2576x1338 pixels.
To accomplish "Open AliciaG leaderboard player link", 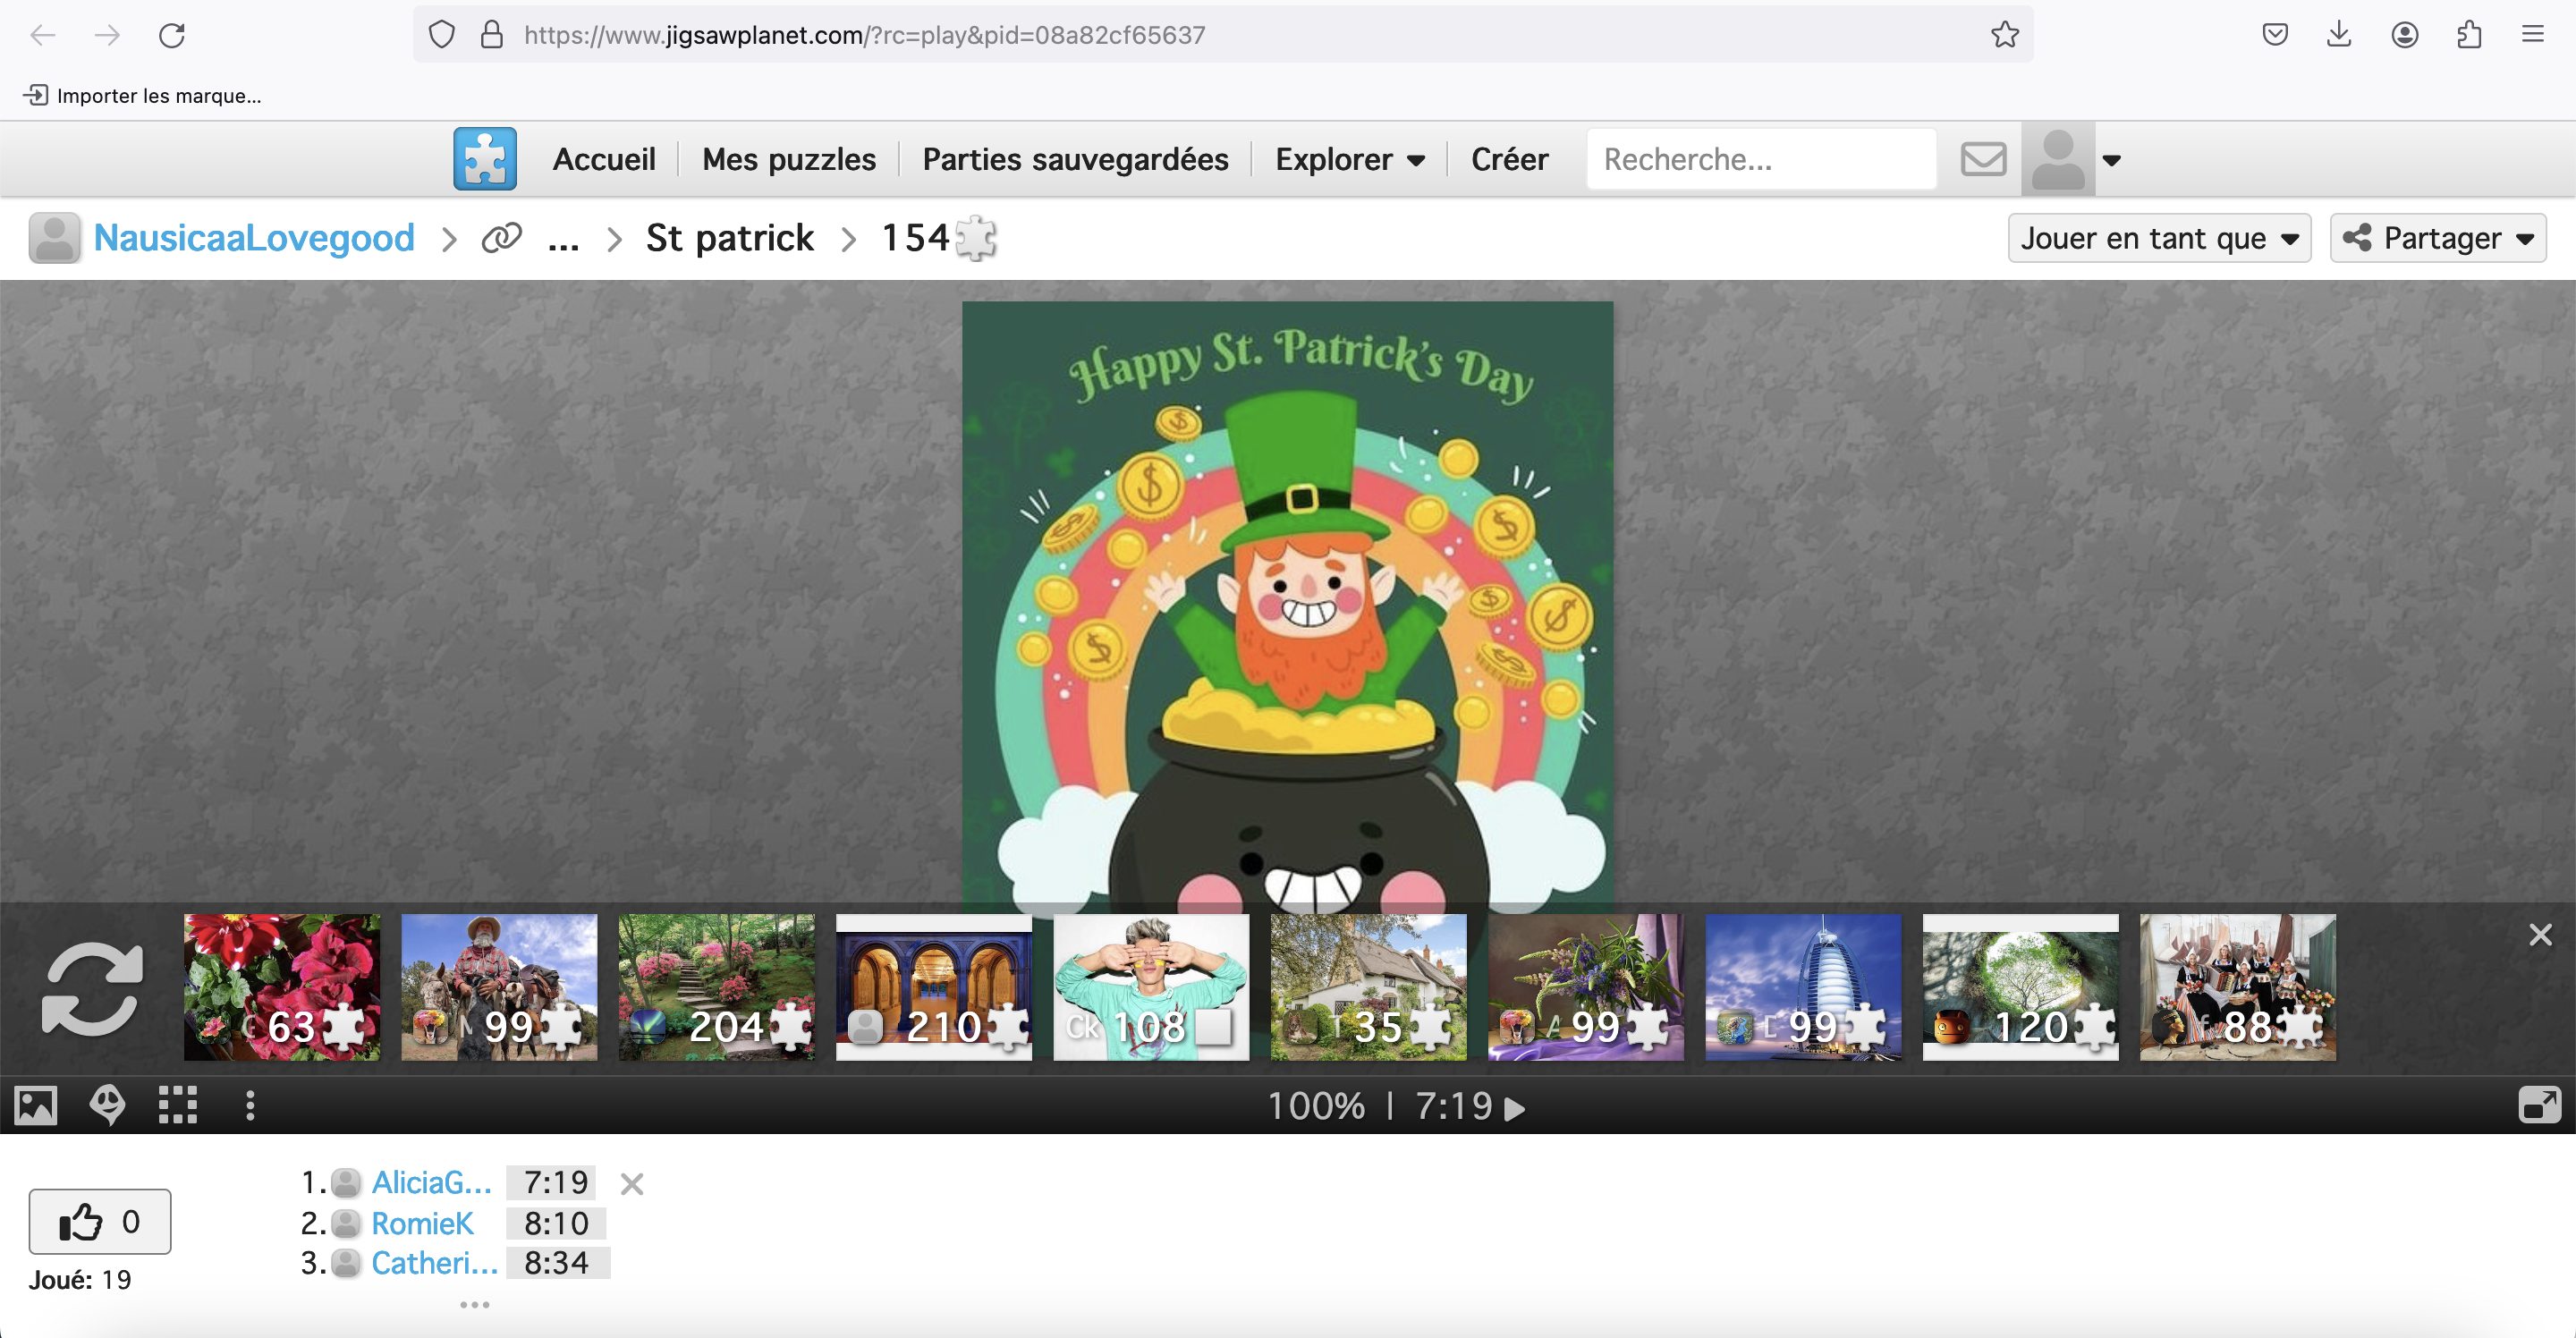I will (431, 1183).
